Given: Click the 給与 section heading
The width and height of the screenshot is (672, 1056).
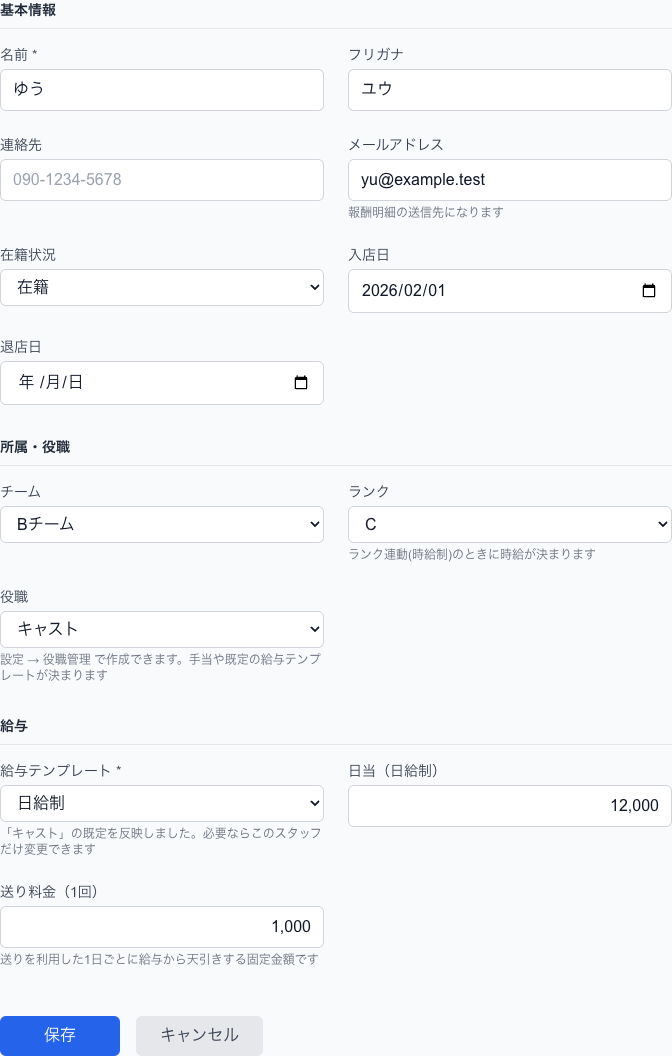Looking at the screenshot, I should (14, 726).
